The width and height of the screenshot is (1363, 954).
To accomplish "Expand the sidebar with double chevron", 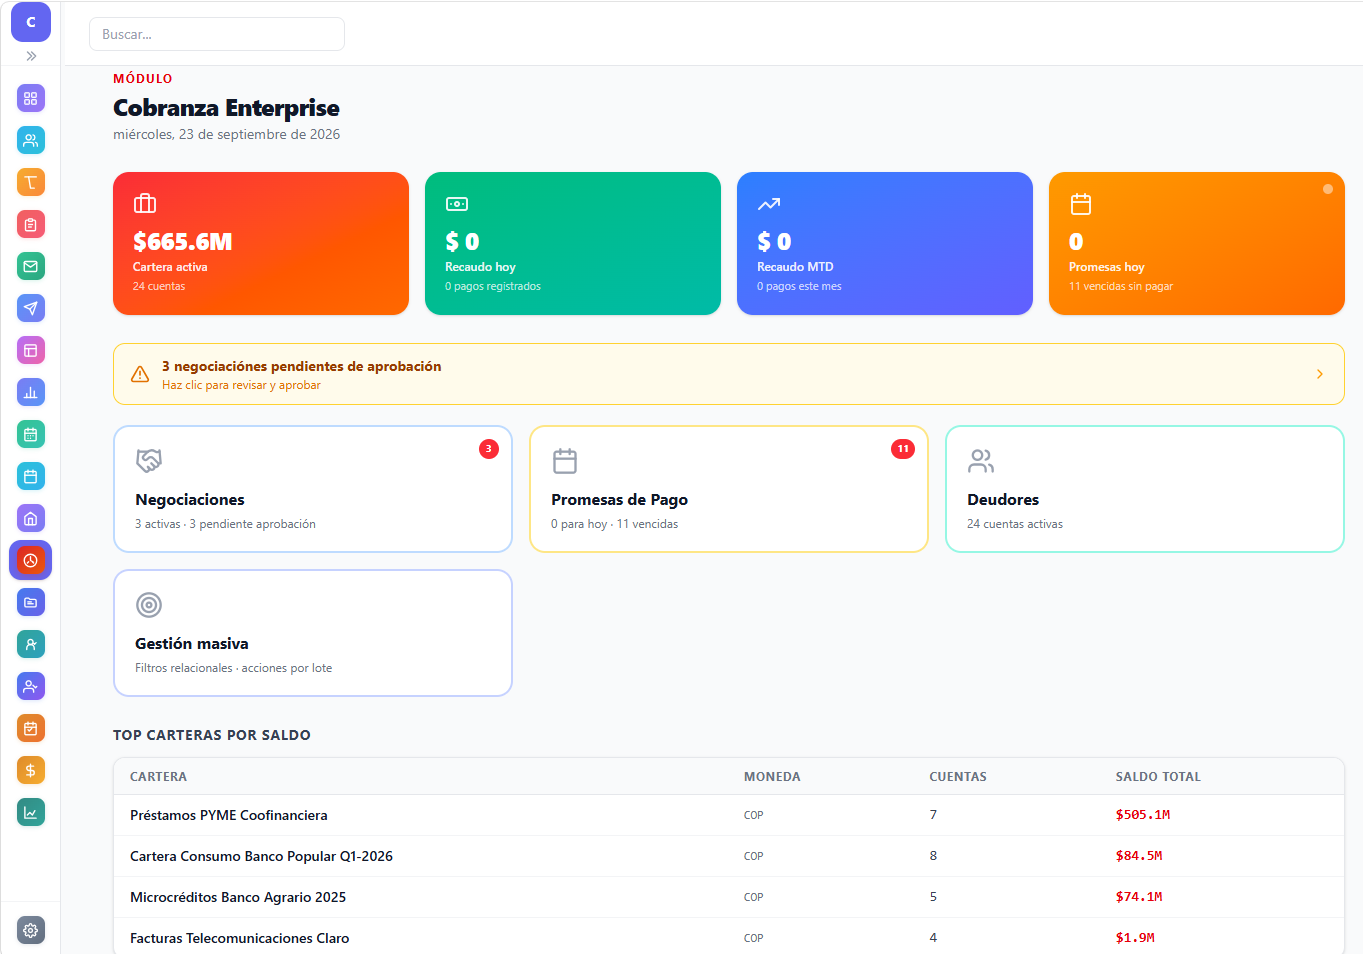I will [31, 56].
